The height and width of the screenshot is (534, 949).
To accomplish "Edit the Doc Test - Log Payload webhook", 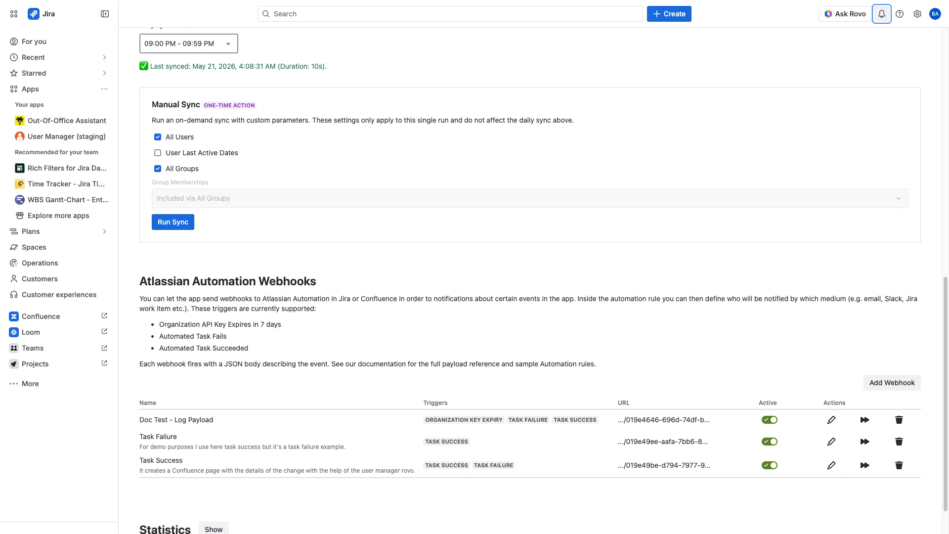I will click(831, 420).
